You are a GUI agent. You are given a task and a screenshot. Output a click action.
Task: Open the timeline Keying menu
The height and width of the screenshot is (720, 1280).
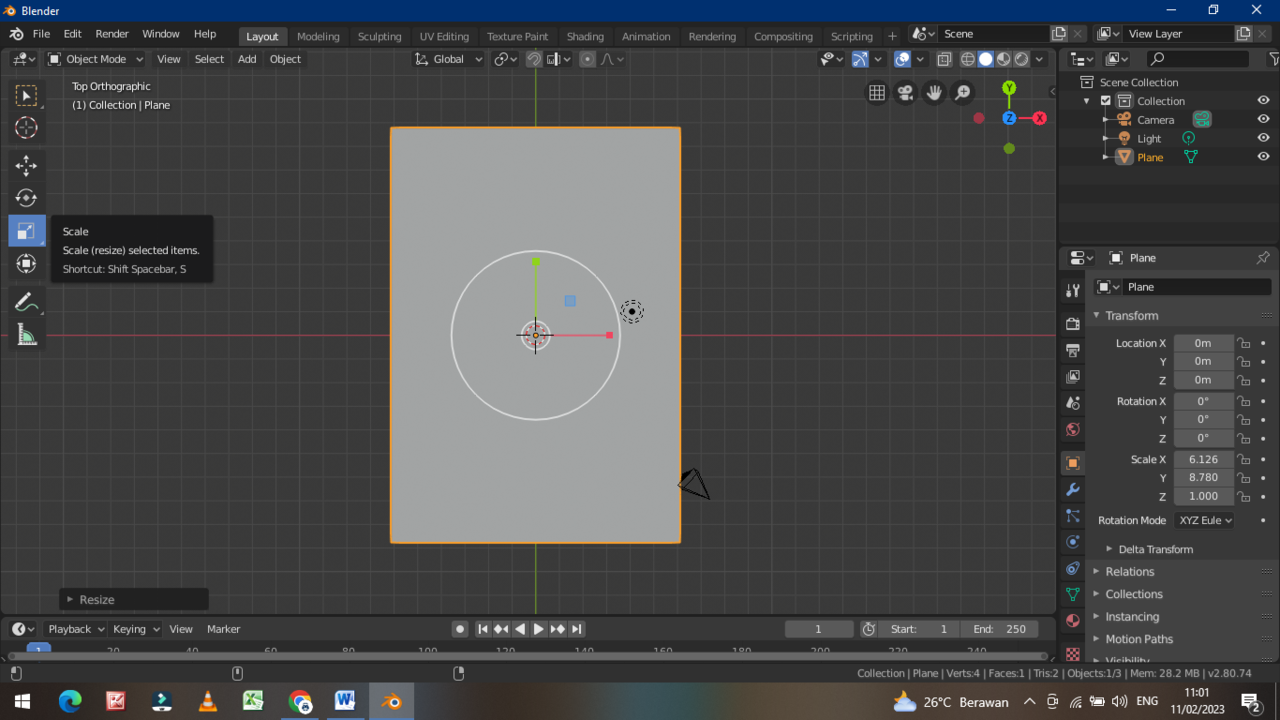pos(136,629)
